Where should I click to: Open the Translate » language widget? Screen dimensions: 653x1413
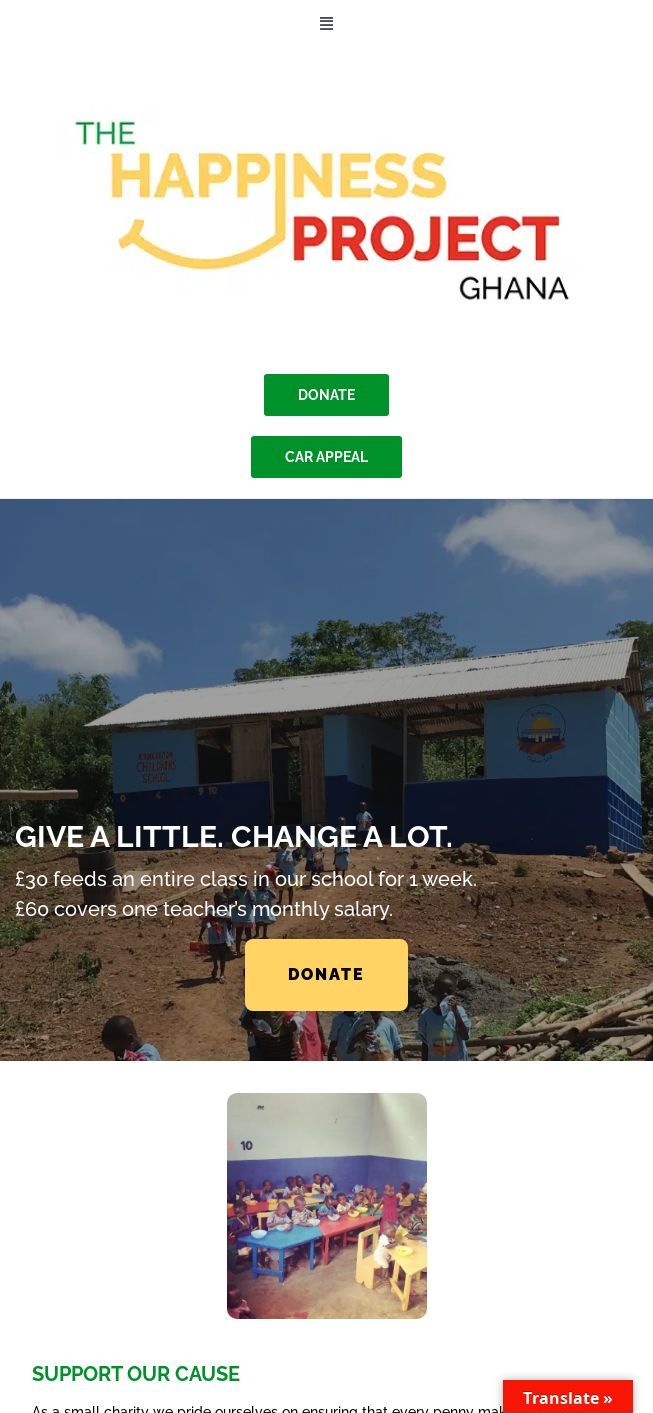(x=568, y=1397)
